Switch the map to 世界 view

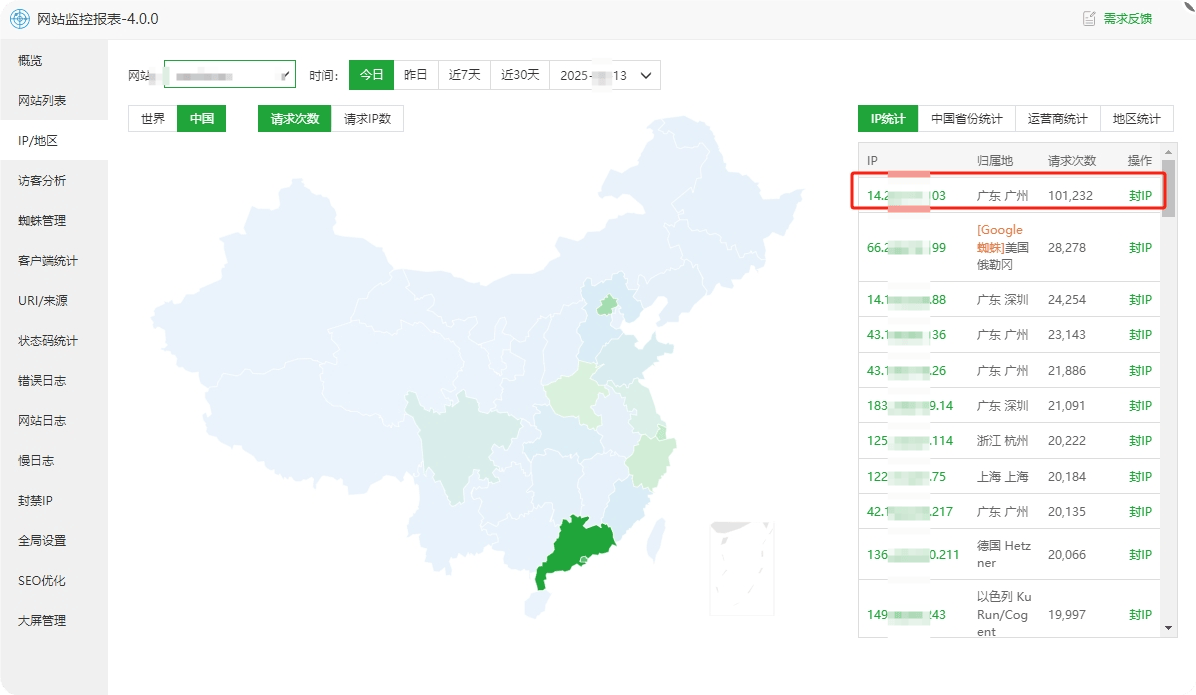click(x=153, y=118)
